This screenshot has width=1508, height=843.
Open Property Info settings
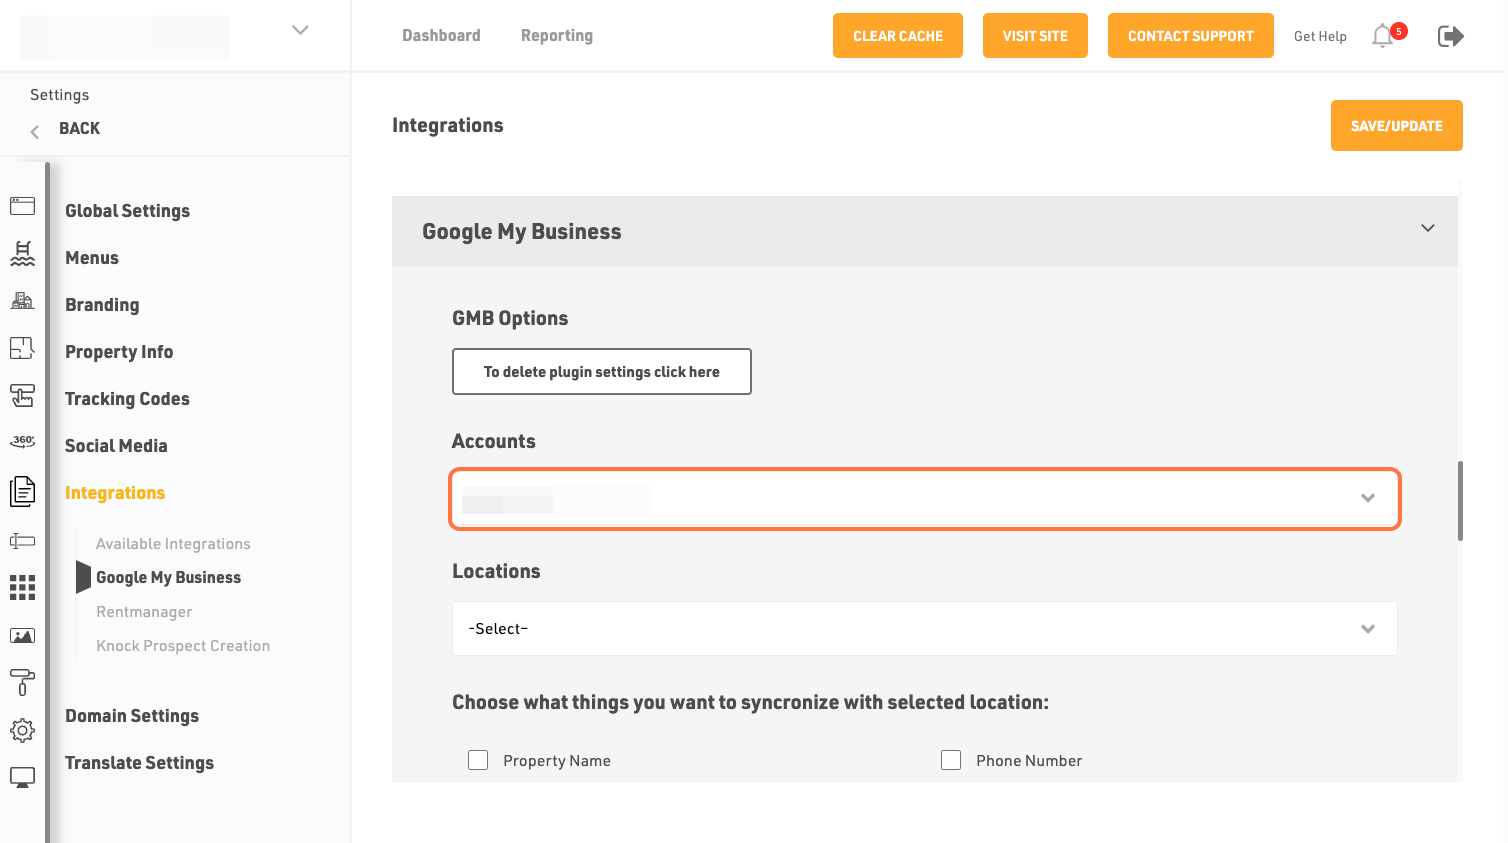click(119, 352)
